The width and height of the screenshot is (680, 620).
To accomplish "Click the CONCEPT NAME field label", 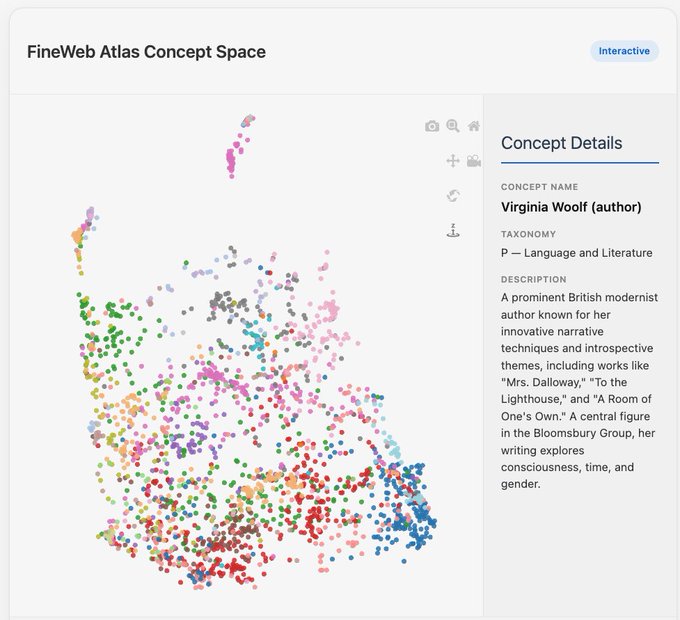I will [x=539, y=187].
